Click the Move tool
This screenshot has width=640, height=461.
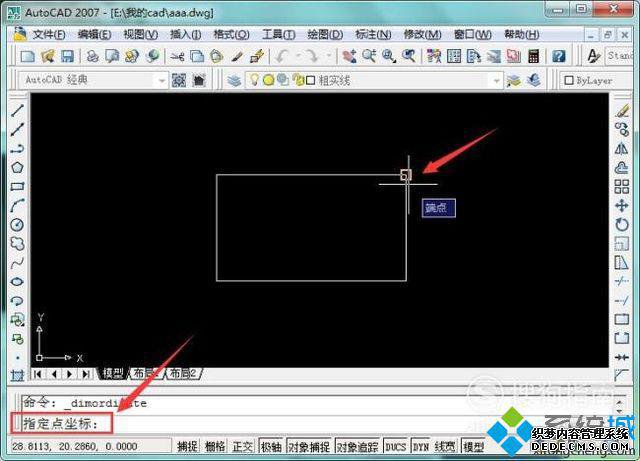pyautogui.click(x=622, y=205)
